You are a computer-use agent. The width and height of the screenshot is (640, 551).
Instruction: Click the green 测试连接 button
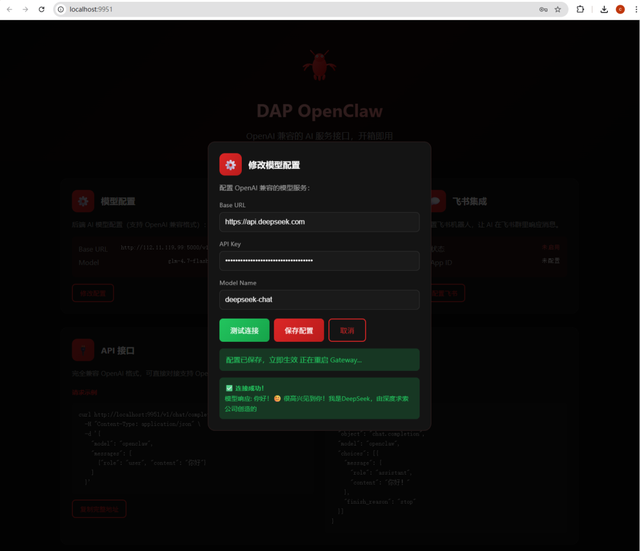[244, 330]
